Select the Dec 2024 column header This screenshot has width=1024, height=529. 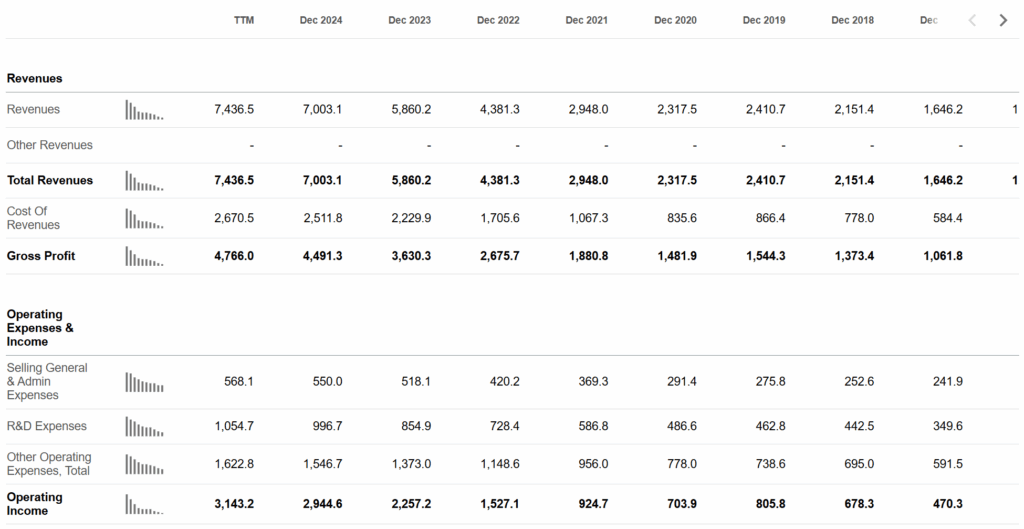321,20
